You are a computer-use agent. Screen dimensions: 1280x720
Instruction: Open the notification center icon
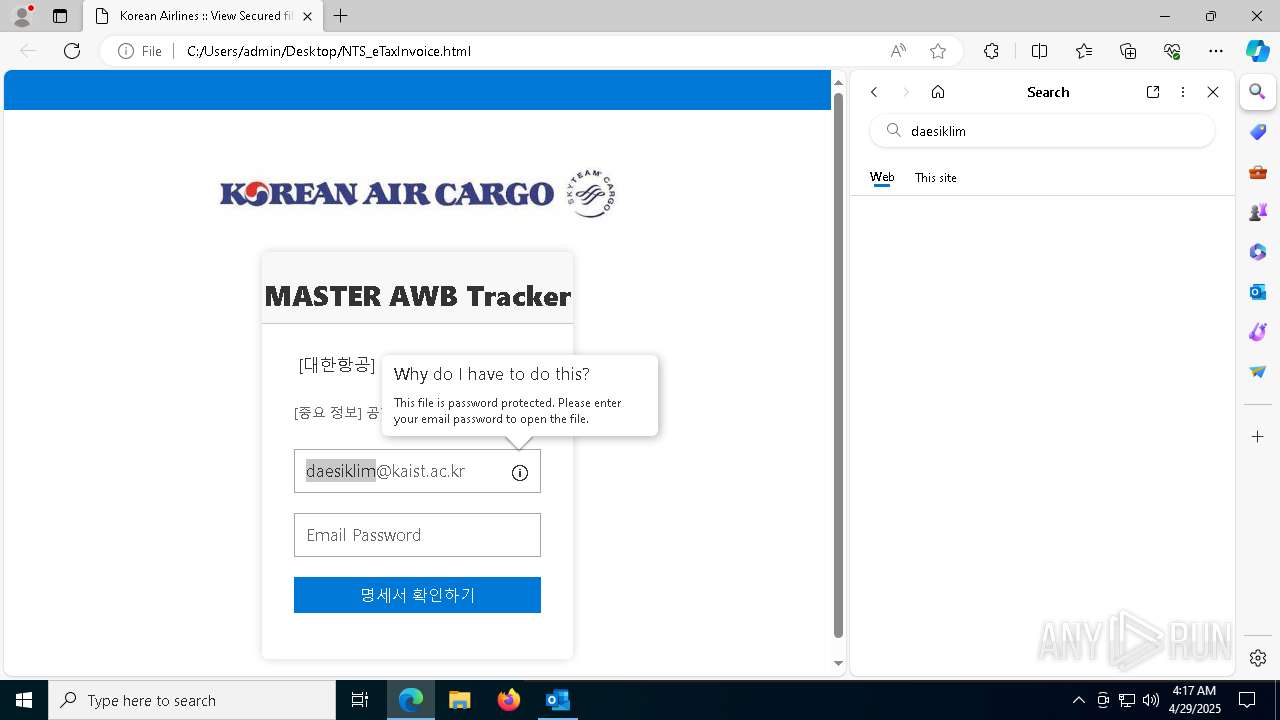(x=1247, y=700)
